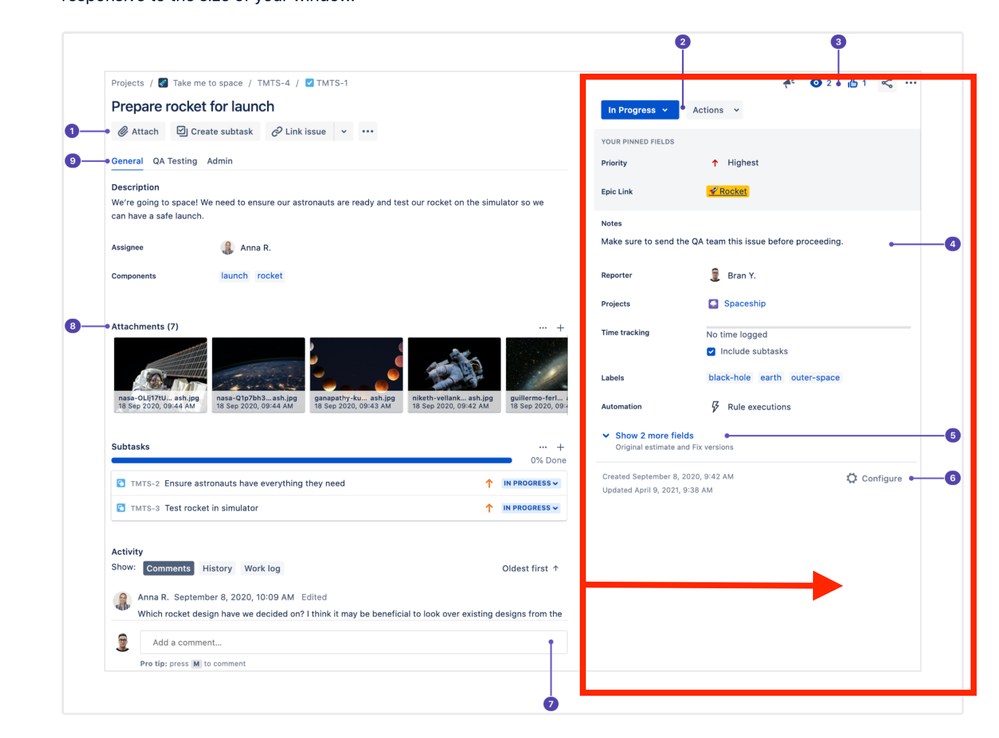Click the Take me to space project icon

point(163,83)
